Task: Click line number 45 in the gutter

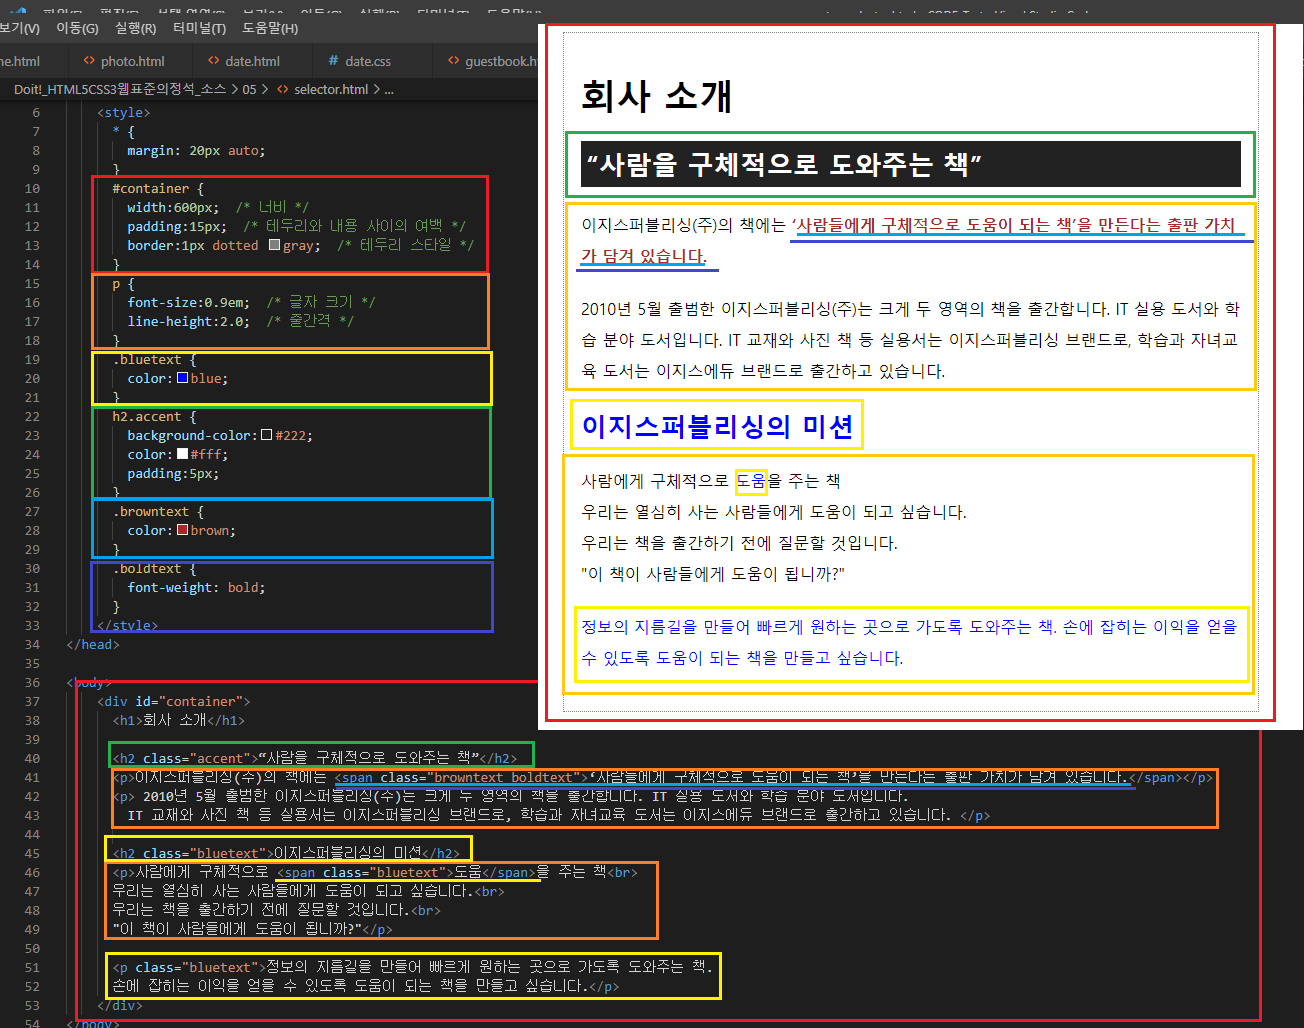Action: tap(33, 853)
